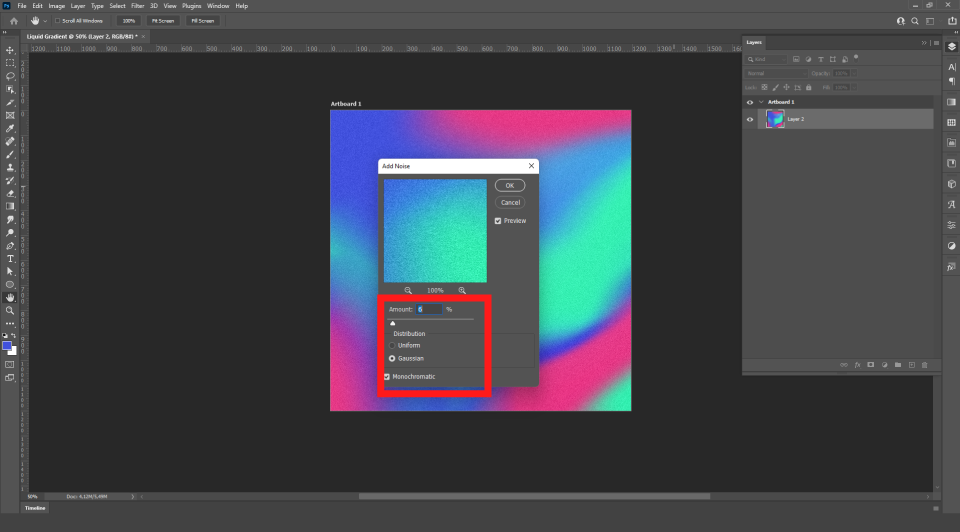Create a new layer from Layers panel
The width and height of the screenshot is (960, 532).
(x=911, y=365)
